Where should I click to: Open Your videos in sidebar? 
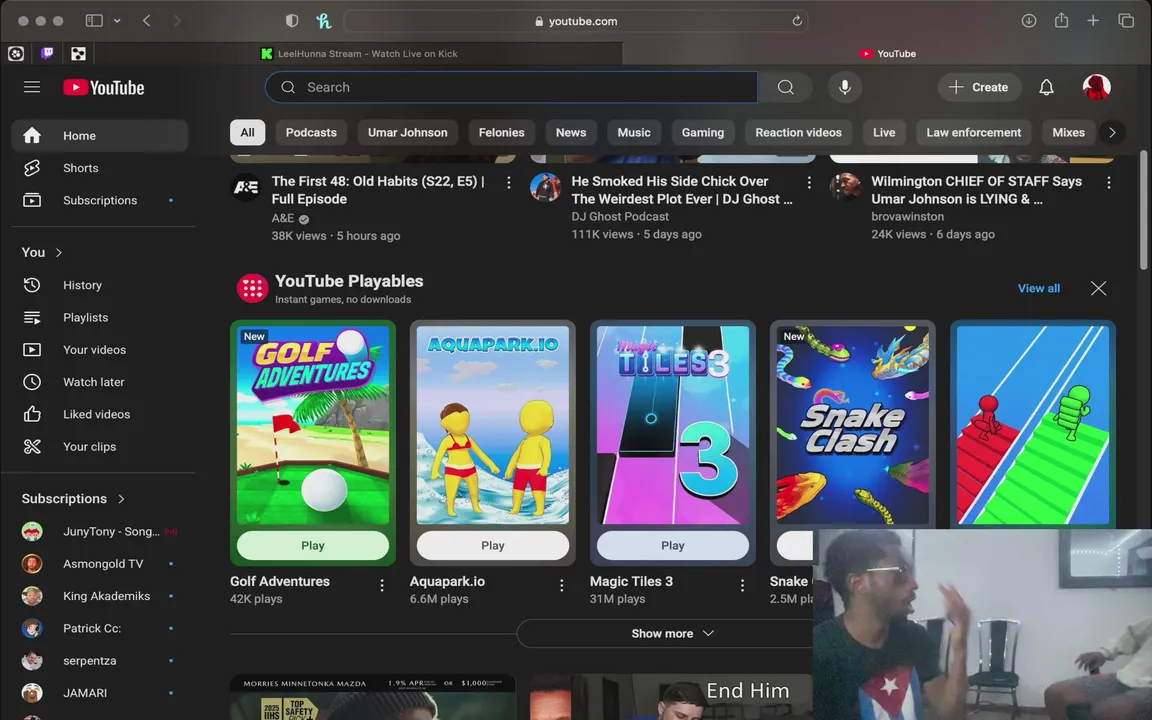[x=100, y=350]
